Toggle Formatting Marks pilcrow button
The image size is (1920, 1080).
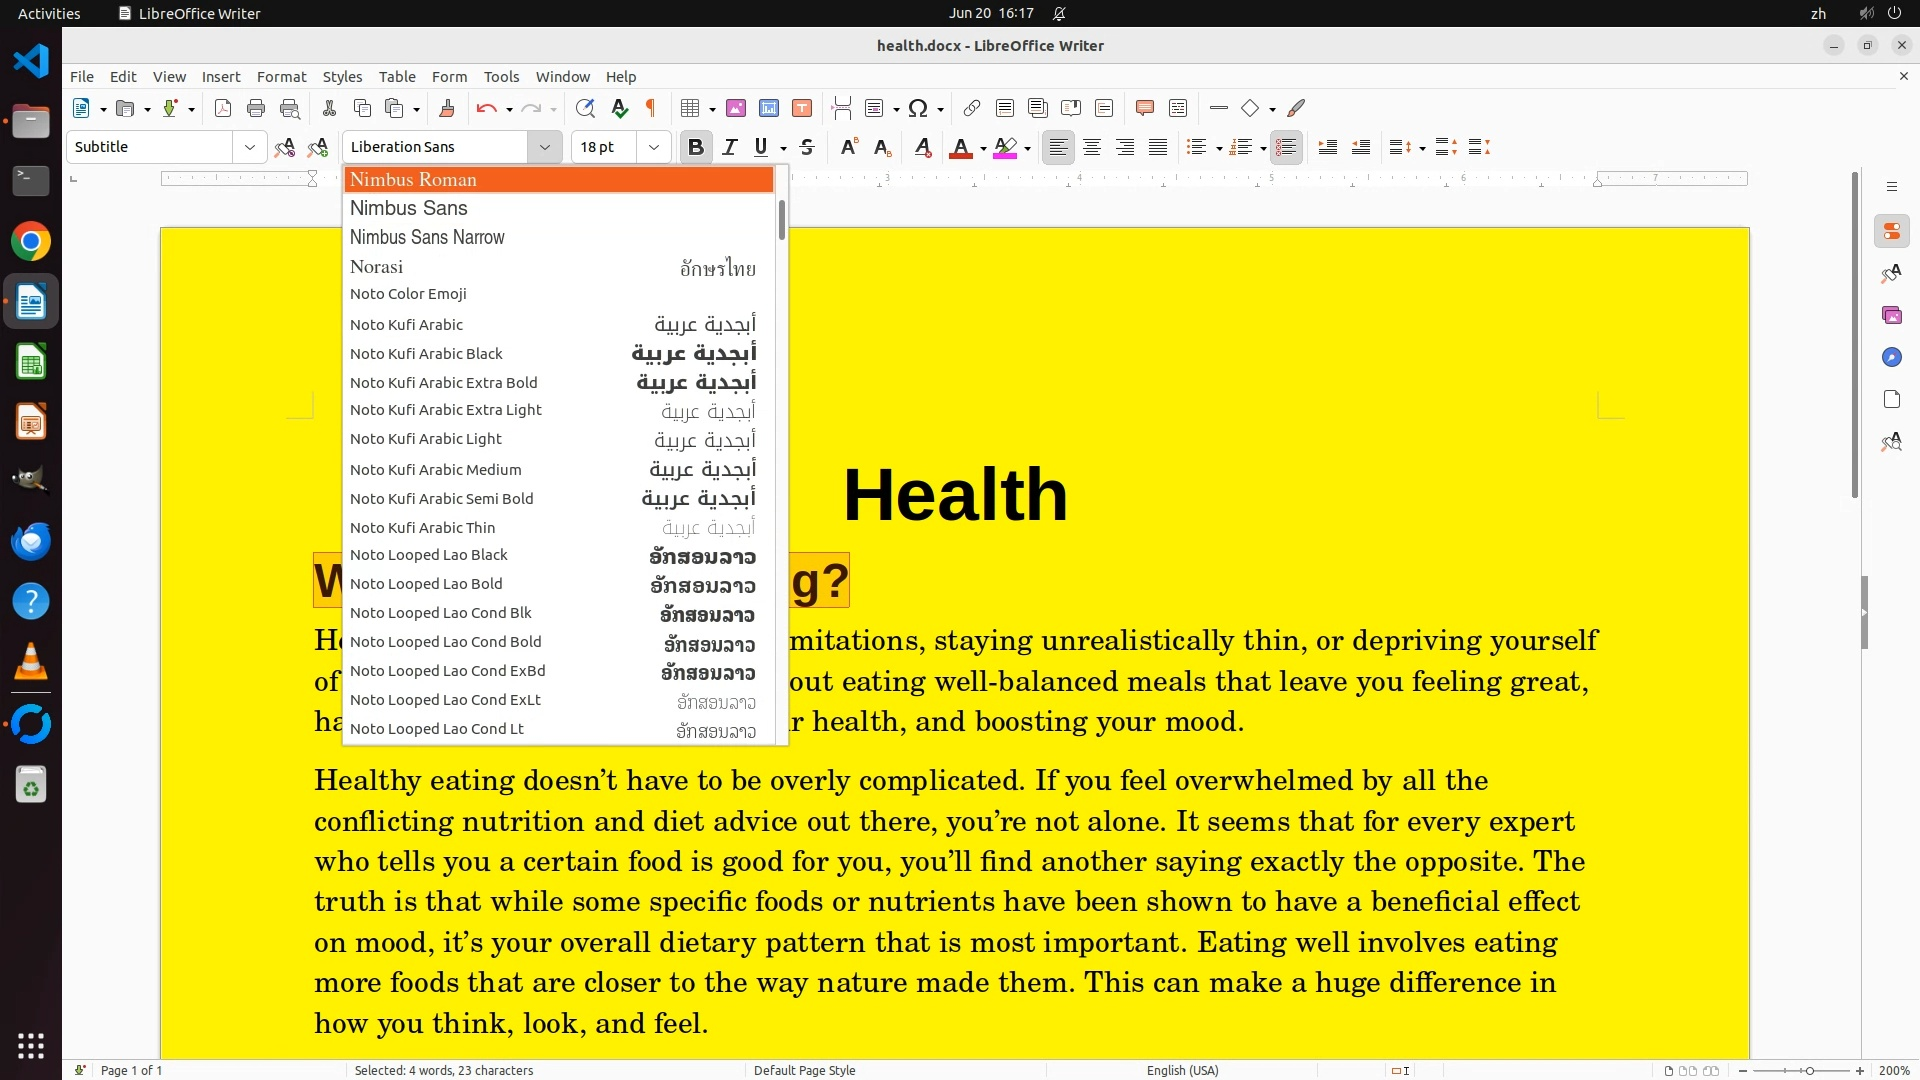coord(651,108)
